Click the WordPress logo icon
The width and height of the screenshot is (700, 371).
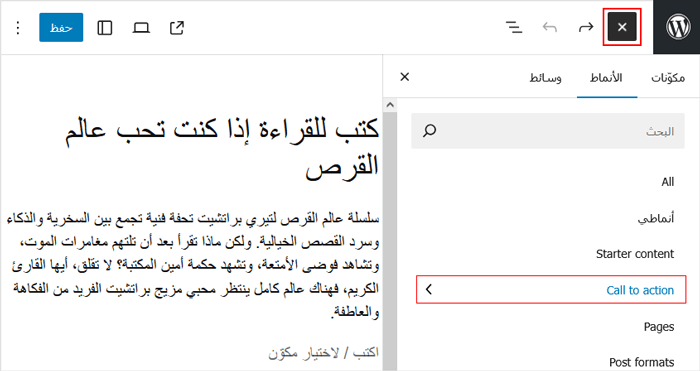click(x=678, y=27)
